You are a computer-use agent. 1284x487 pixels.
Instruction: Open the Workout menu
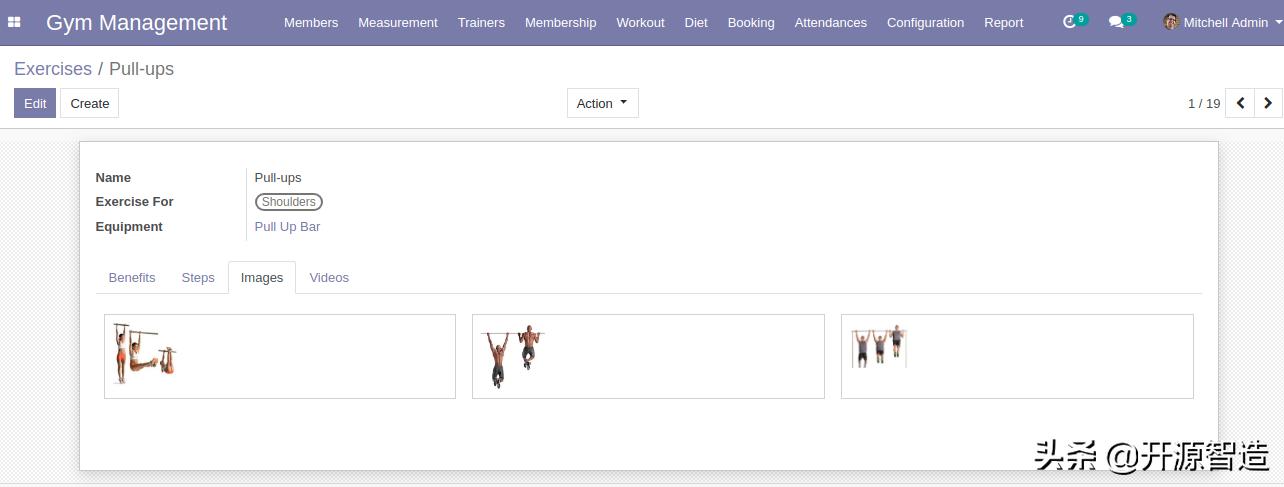tap(640, 22)
